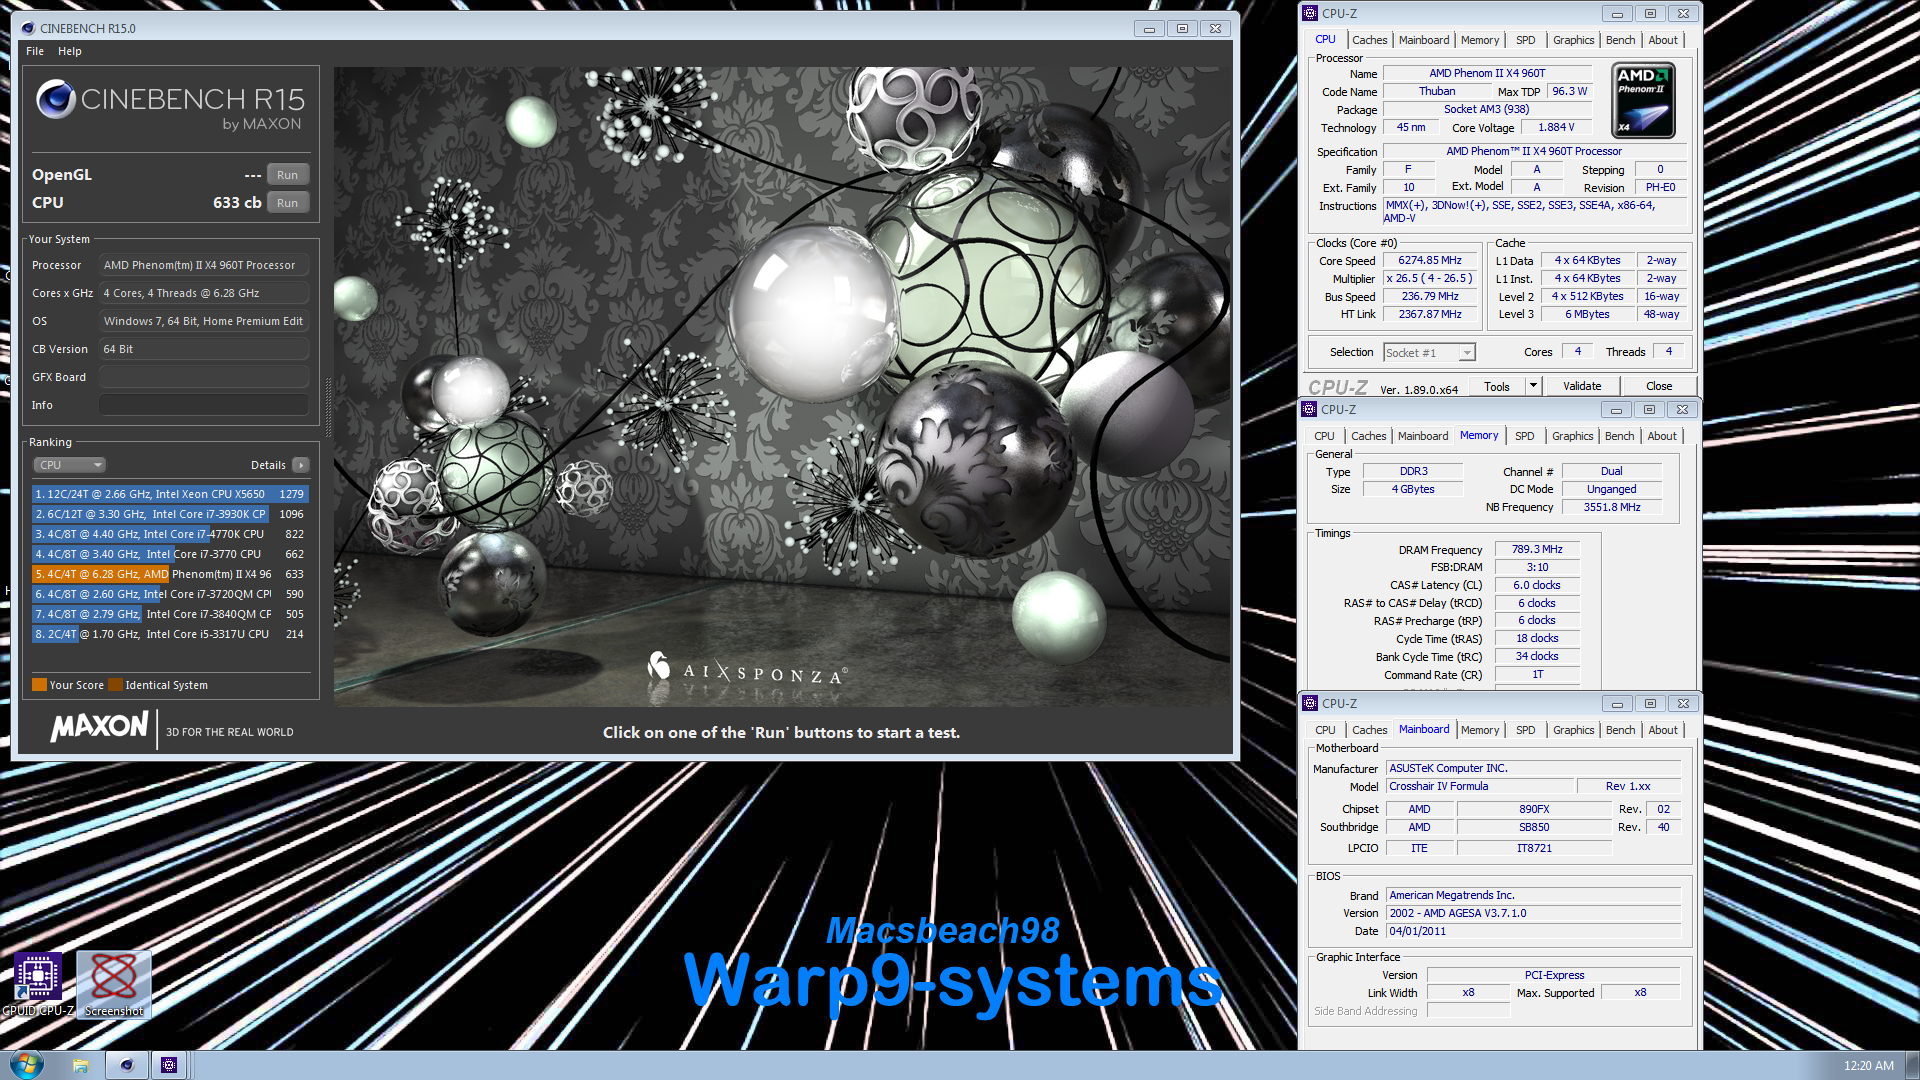
Task: Click the Close button in CPU-Z
Action: pyautogui.click(x=1659, y=386)
